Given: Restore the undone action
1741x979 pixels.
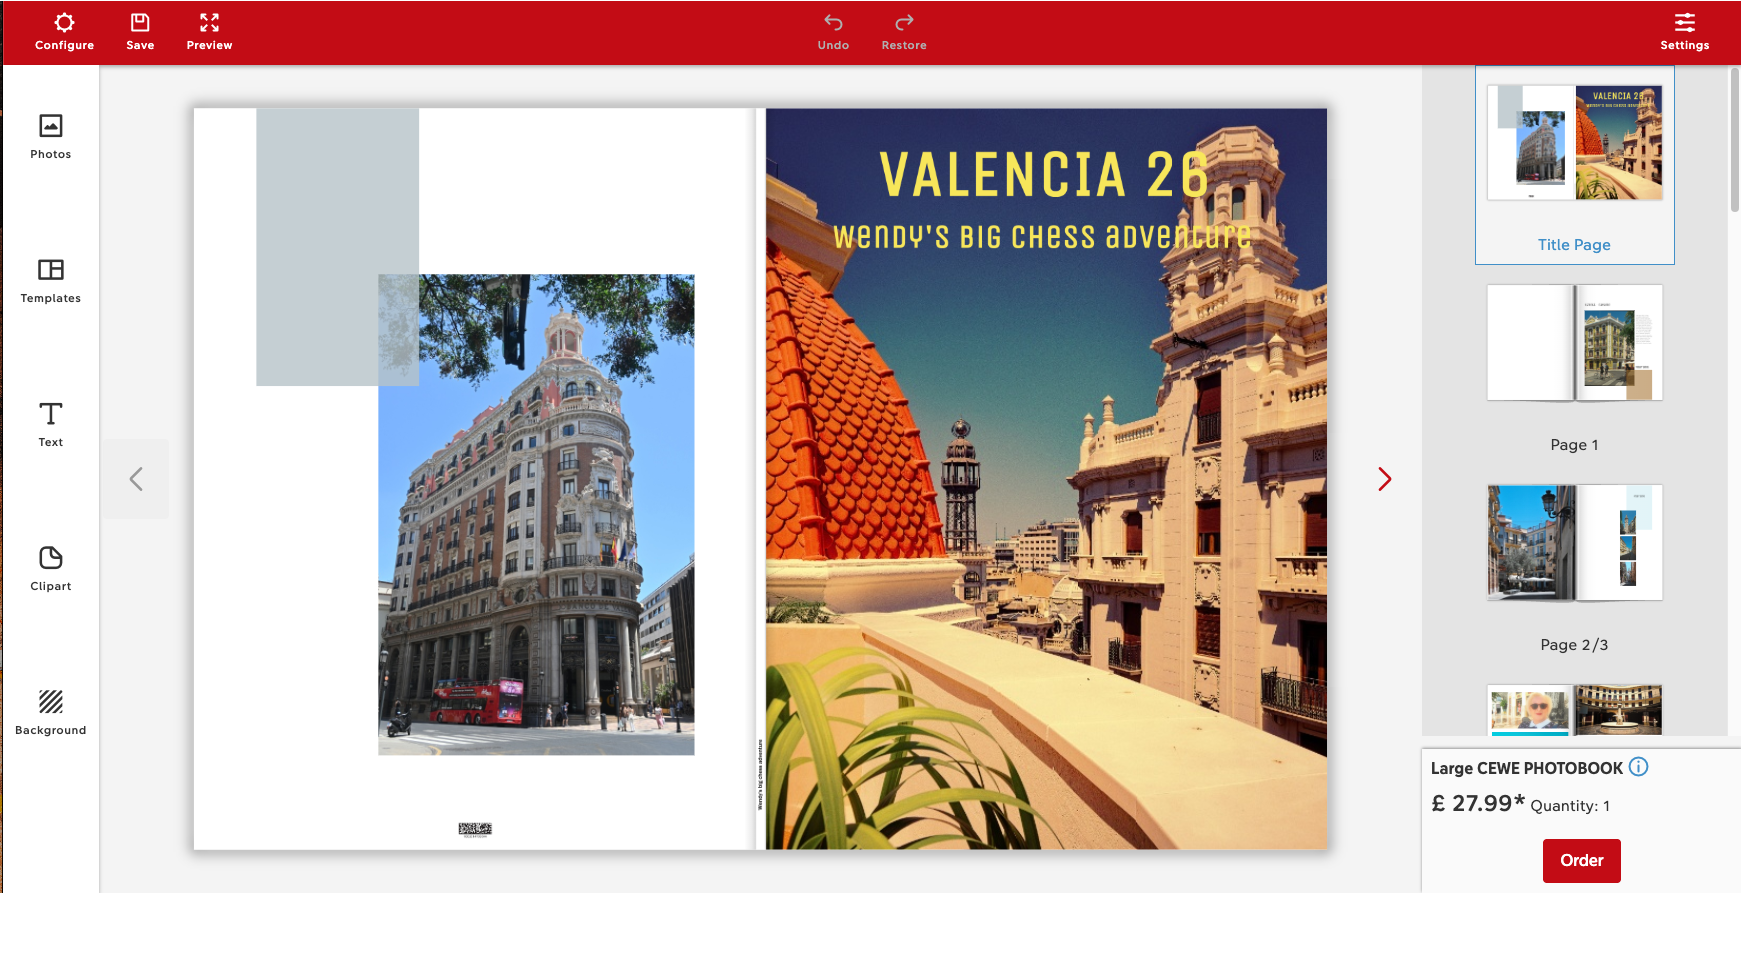Looking at the screenshot, I should (904, 32).
